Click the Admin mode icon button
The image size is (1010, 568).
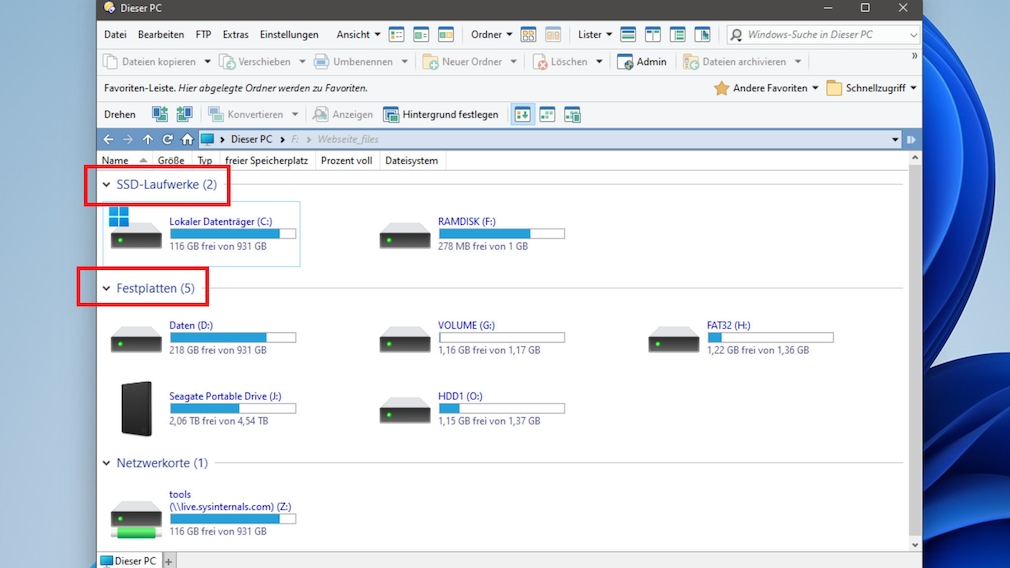pyautogui.click(x=626, y=62)
